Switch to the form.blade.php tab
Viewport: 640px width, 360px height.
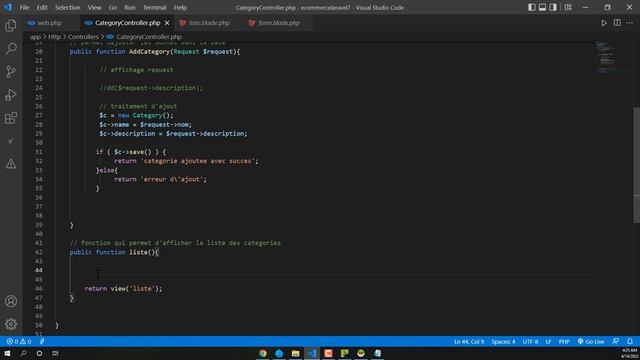point(279,23)
